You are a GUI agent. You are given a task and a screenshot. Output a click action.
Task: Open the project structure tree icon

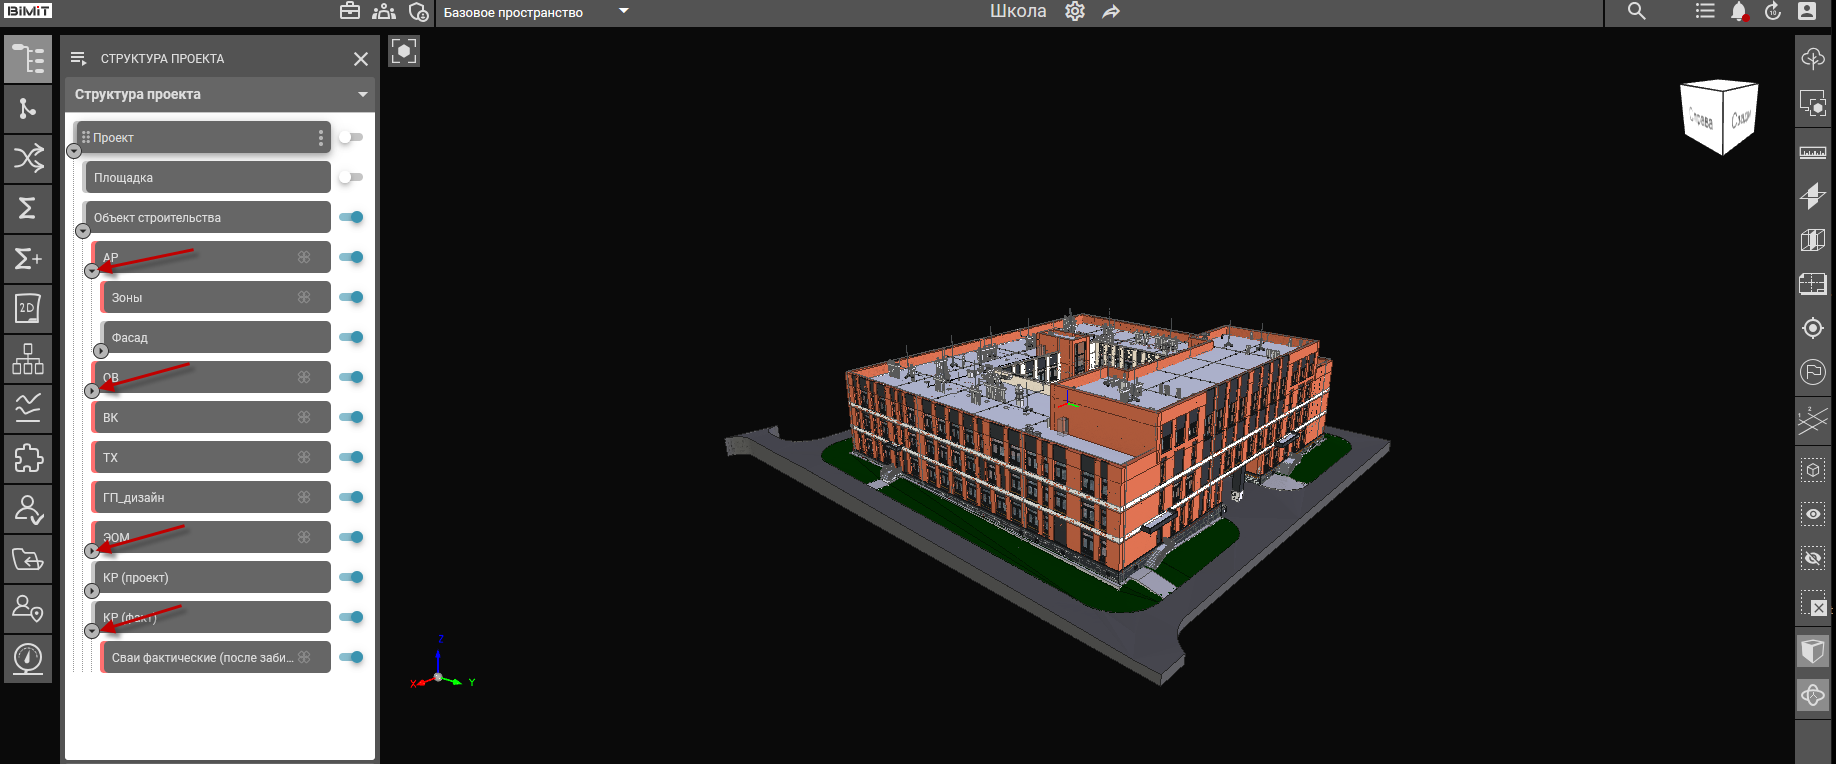click(x=28, y=59)
